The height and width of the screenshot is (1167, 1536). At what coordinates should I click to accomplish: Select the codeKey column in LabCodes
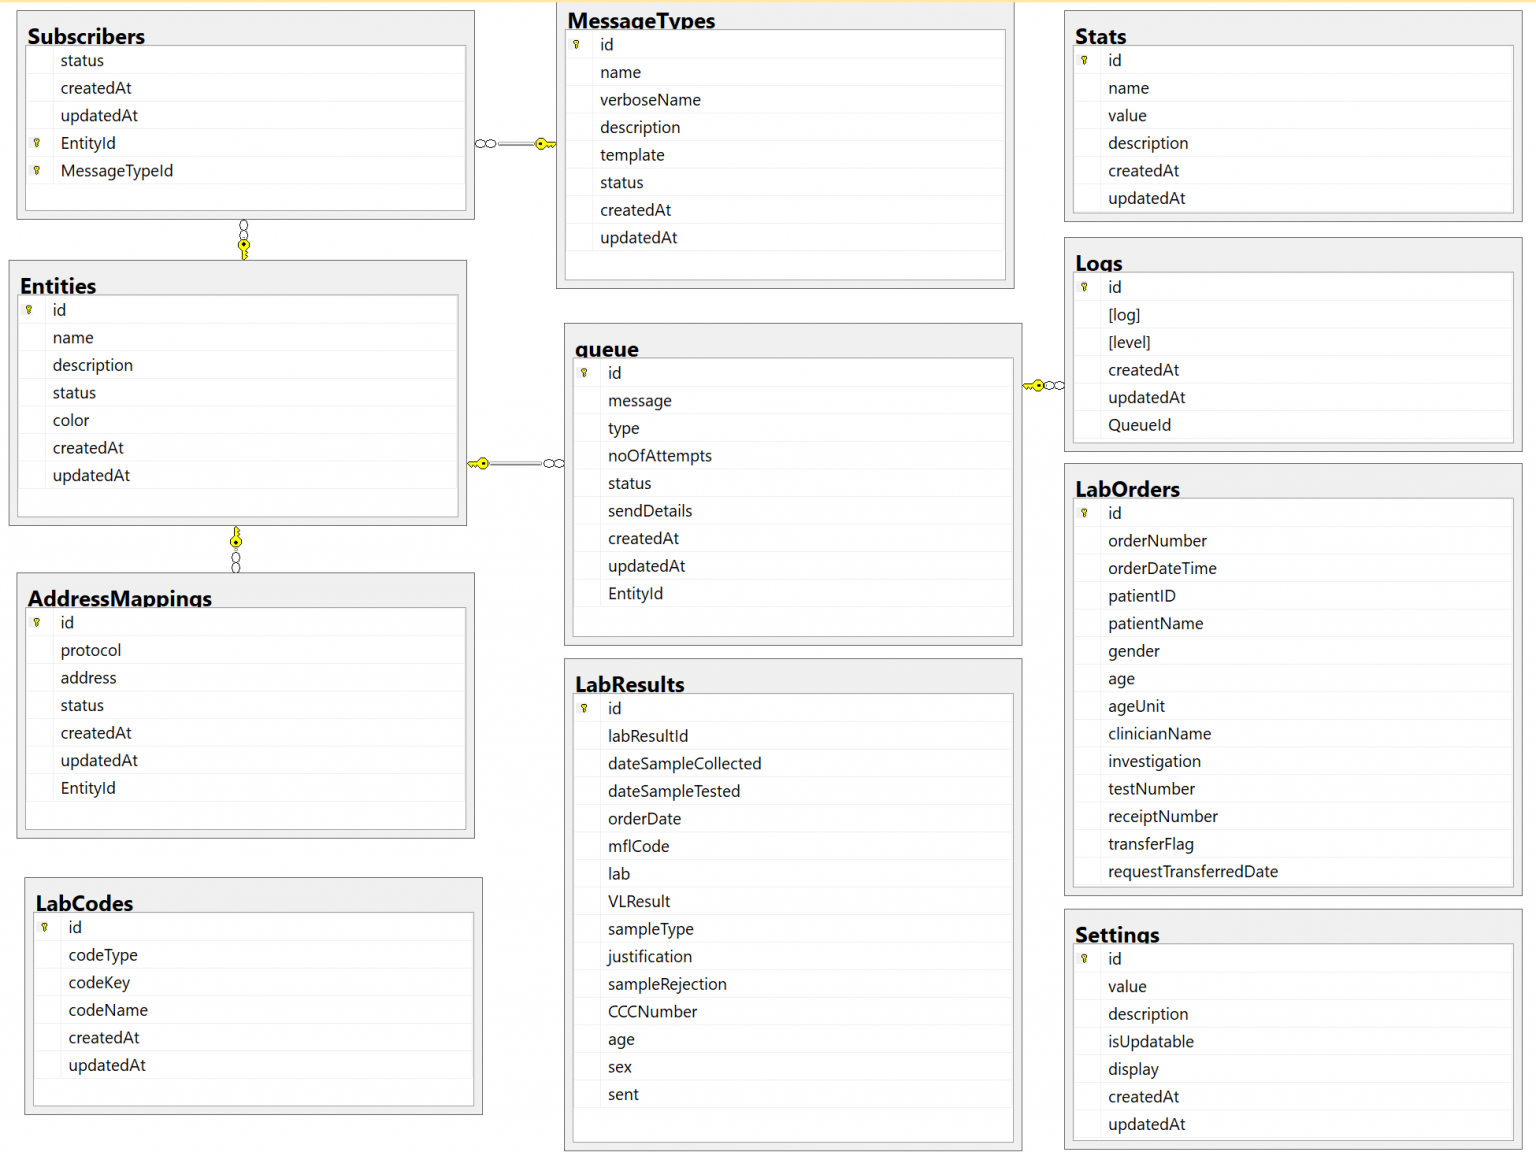point(254,983)
